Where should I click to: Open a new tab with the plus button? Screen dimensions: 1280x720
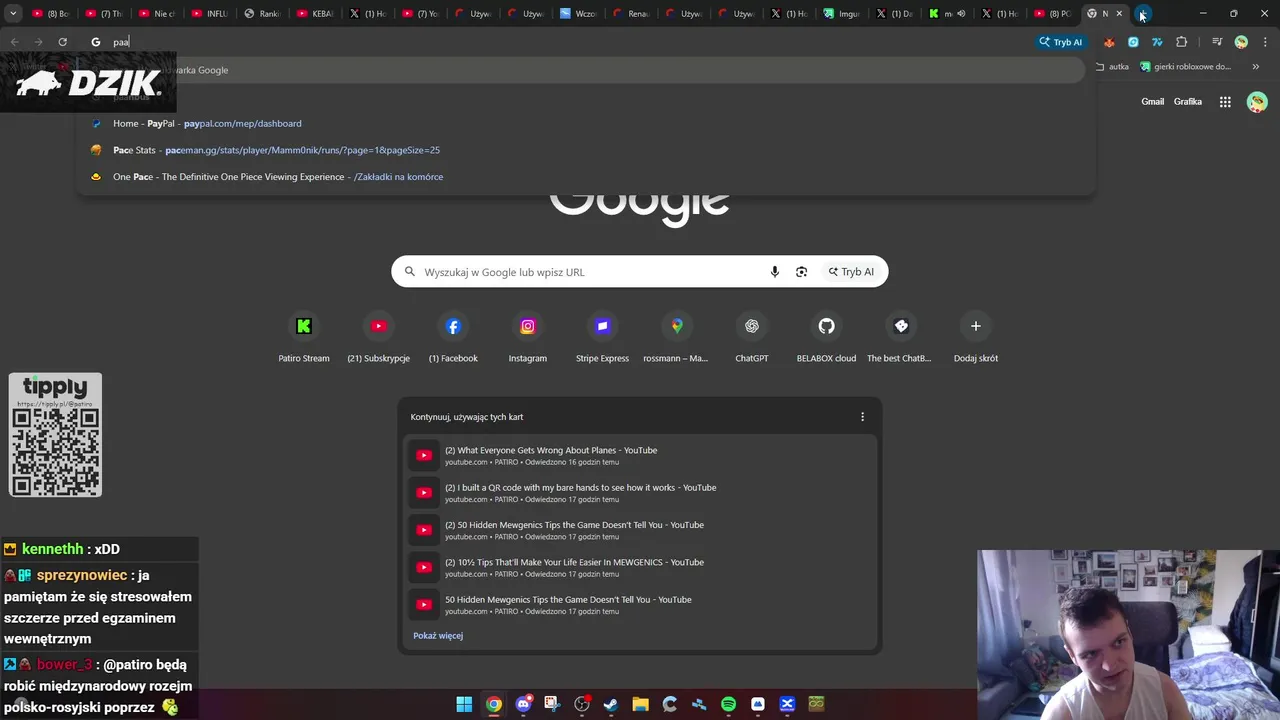(x=1143, y=14)
